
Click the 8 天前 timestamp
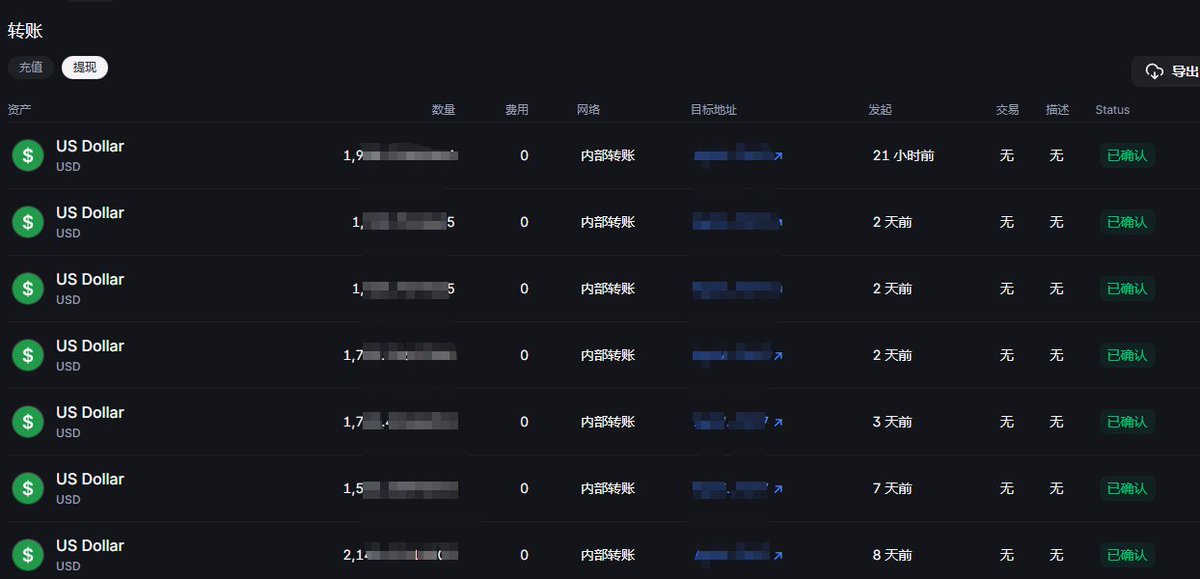click(892, 555)
